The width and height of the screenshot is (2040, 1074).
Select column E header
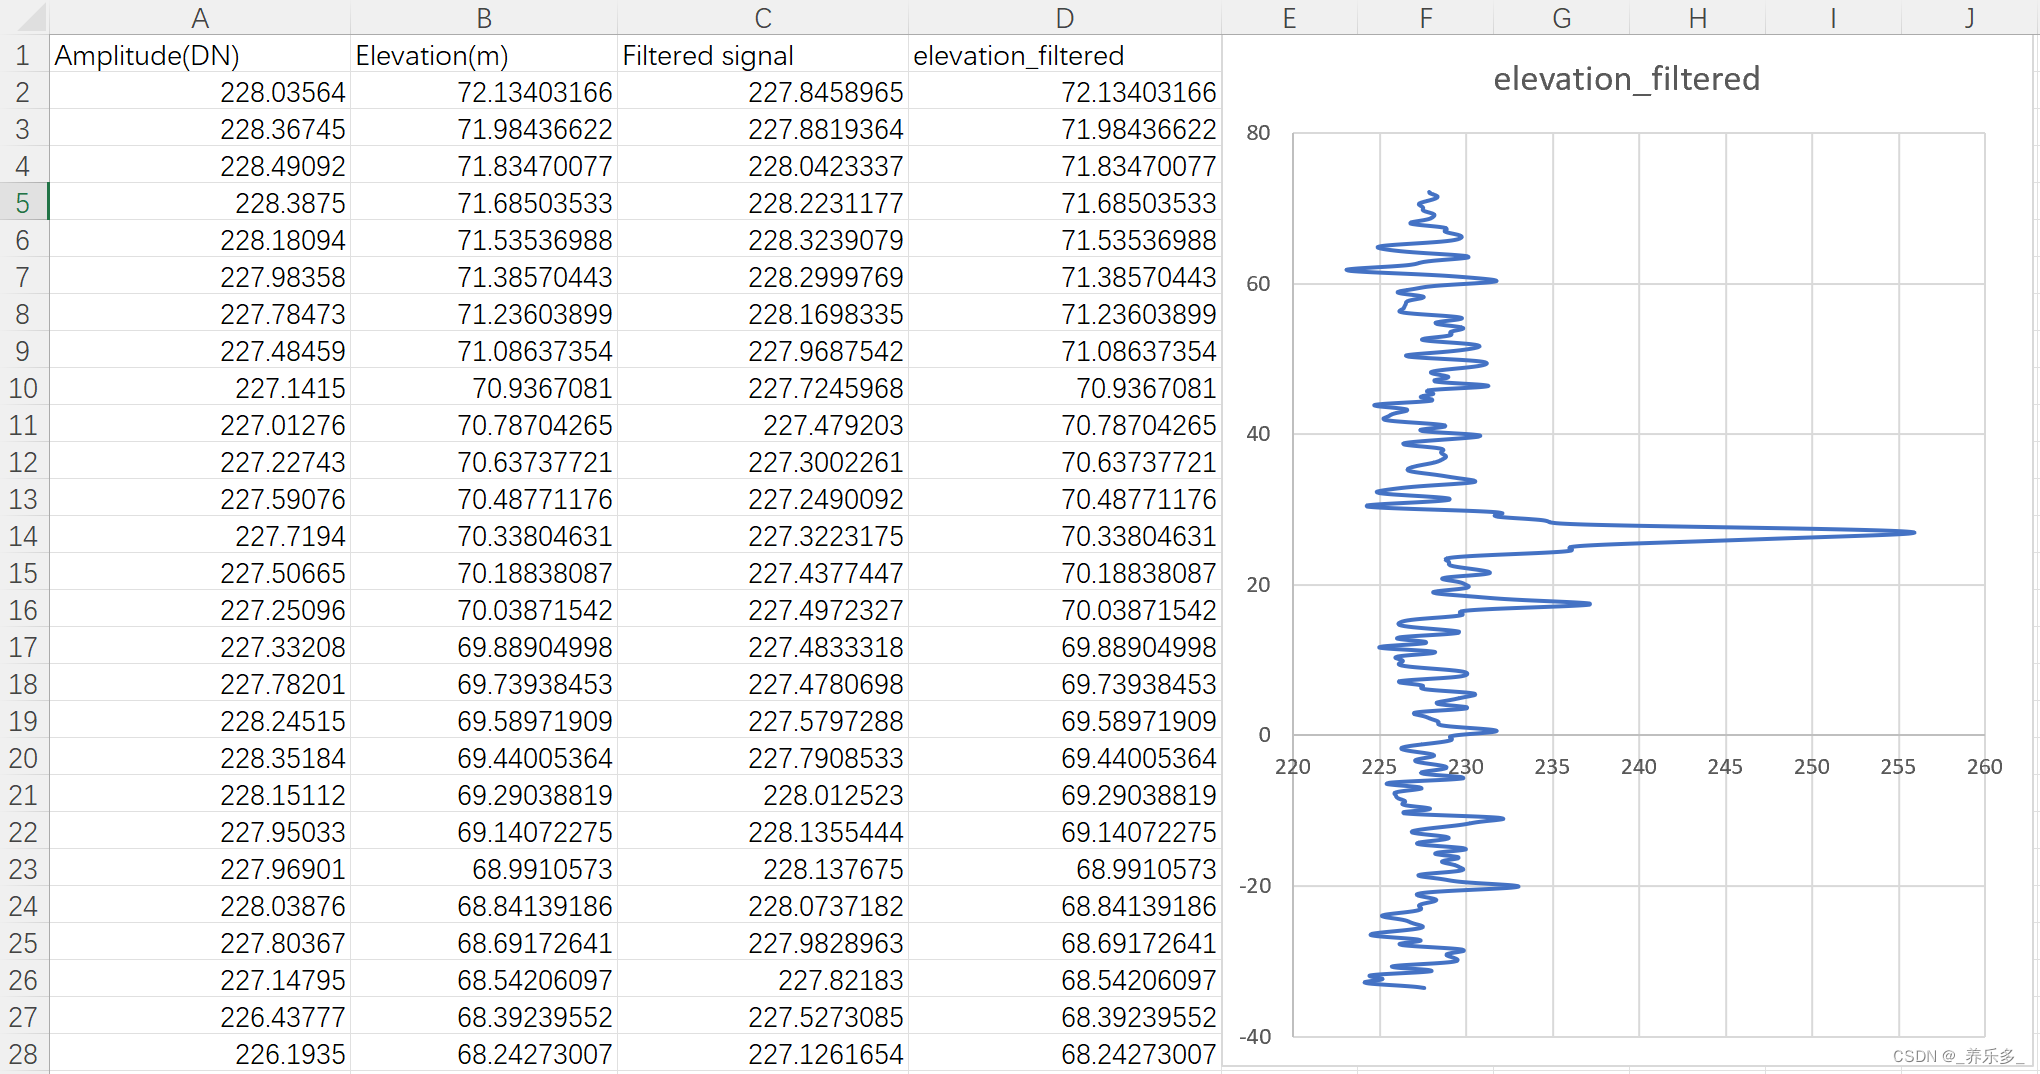tap(1289, 17)
